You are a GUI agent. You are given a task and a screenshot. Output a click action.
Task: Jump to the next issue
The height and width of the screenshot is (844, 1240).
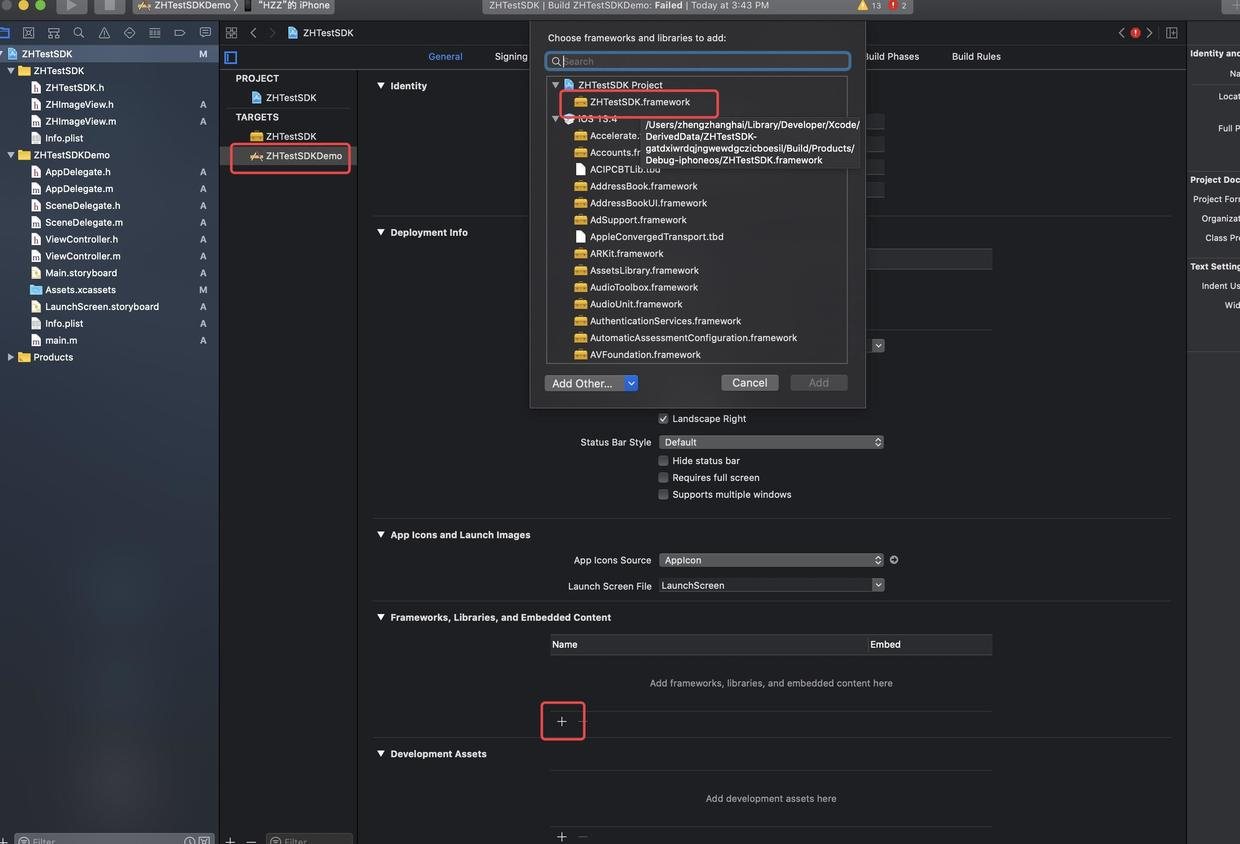1149,33
